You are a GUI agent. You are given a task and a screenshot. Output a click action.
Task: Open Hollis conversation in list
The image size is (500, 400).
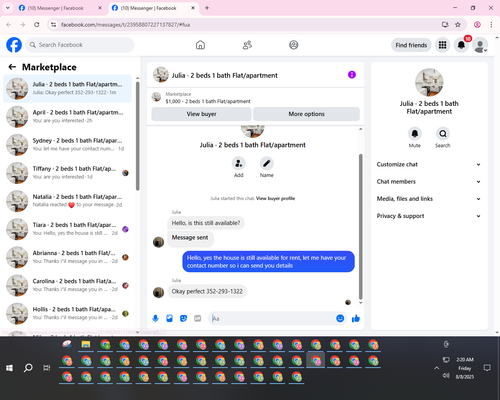[67, 313]
